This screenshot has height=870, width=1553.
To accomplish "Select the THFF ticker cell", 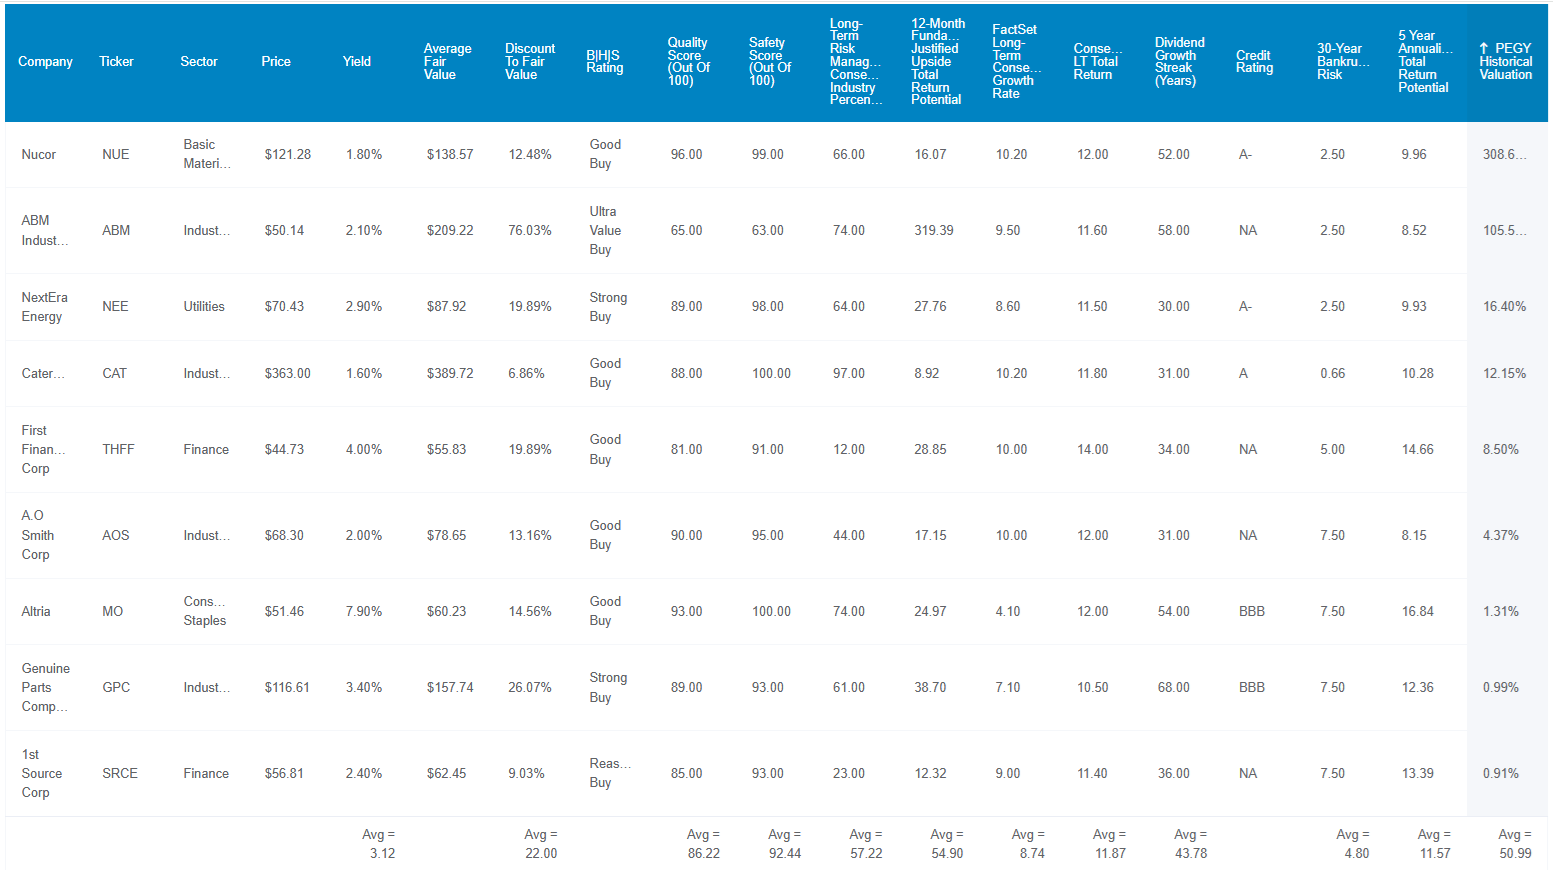I will point(118,450).
